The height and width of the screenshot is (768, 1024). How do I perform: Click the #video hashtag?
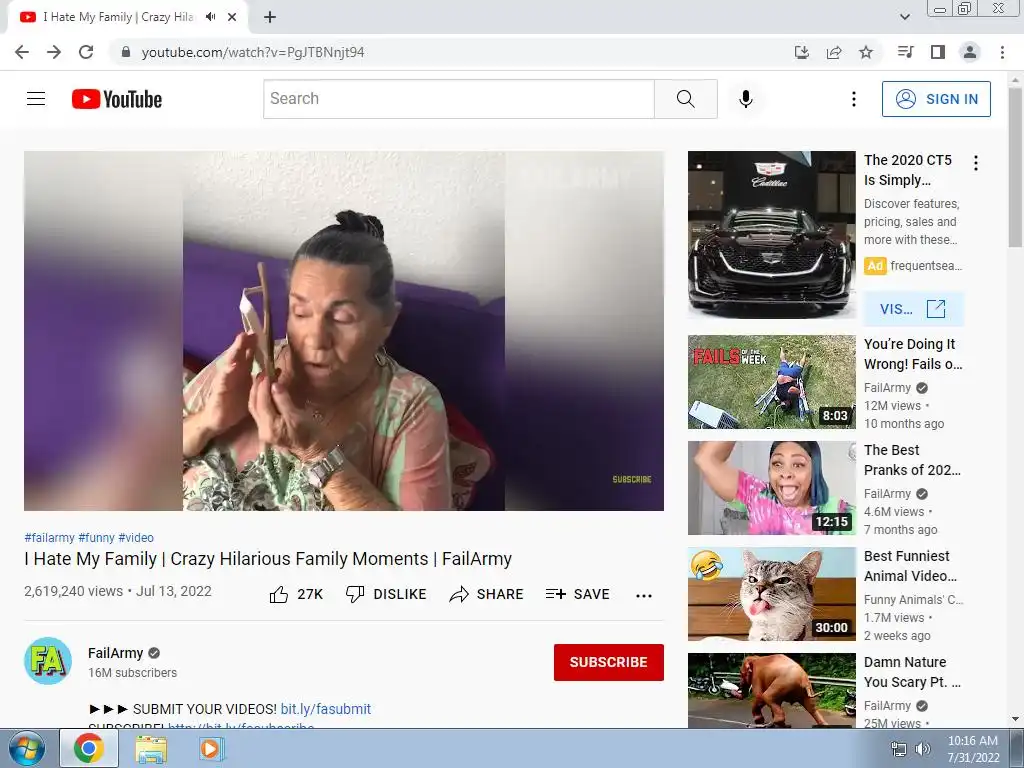coord(136,538)
